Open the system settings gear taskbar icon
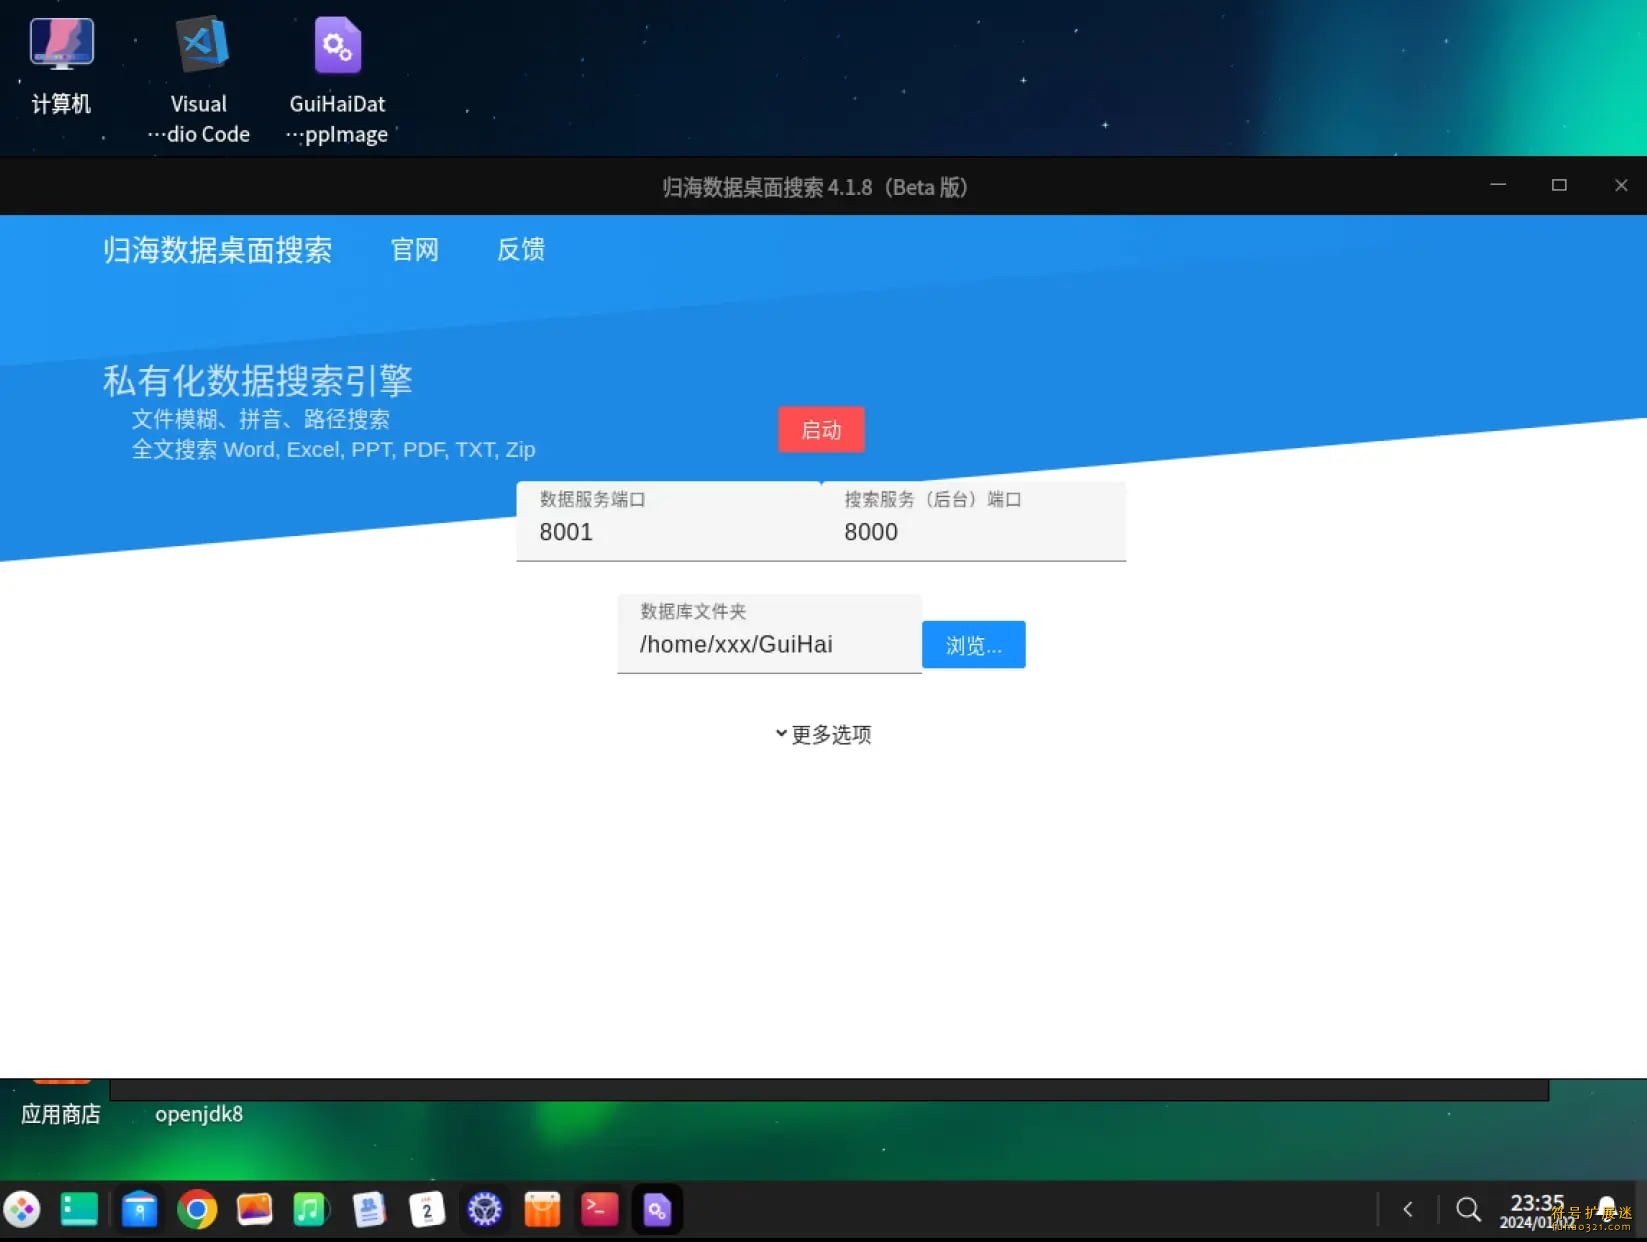This screenshot has height=1242, width=1647. [x=485, y=1210]
